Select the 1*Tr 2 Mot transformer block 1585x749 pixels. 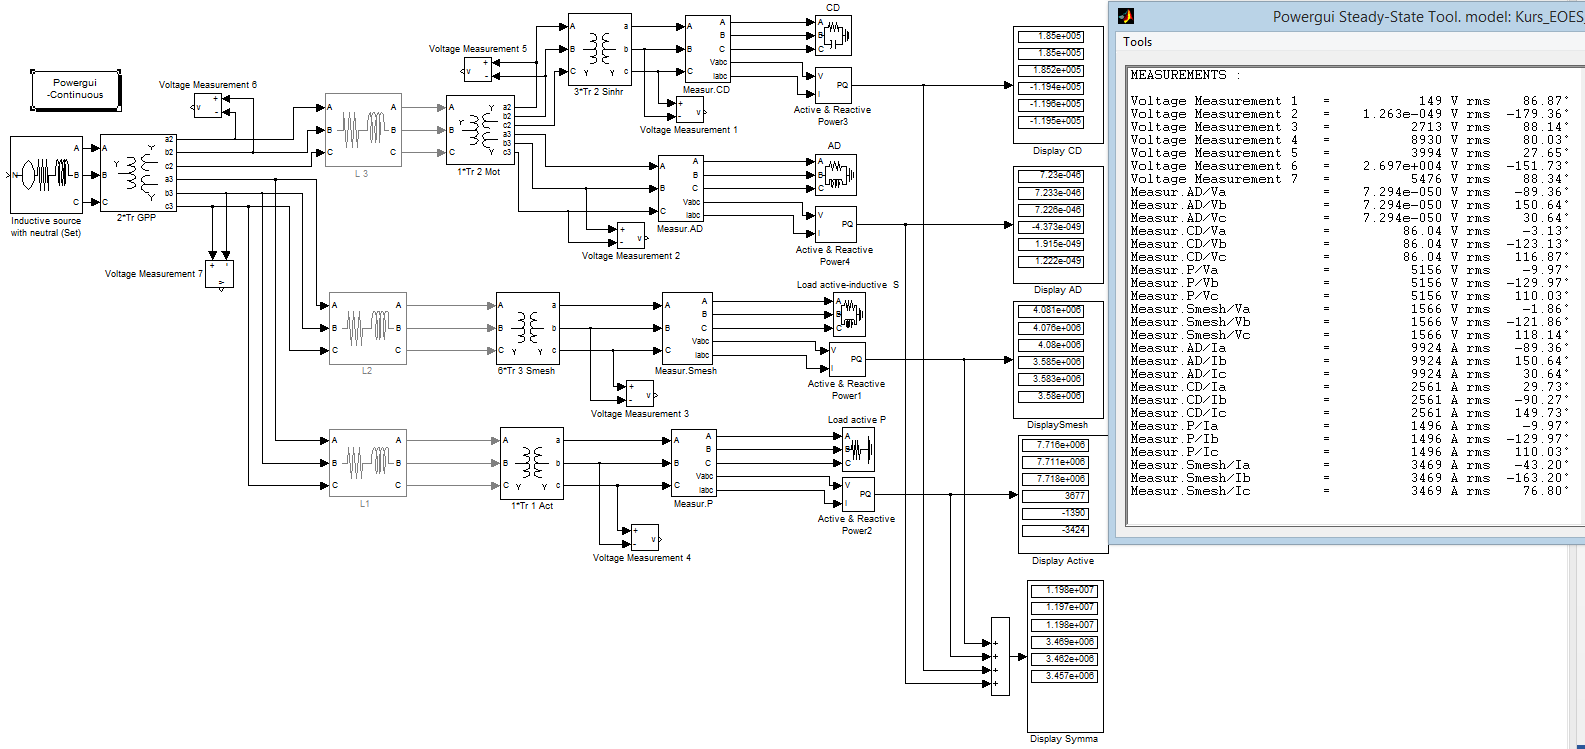(x=480, y=130)
